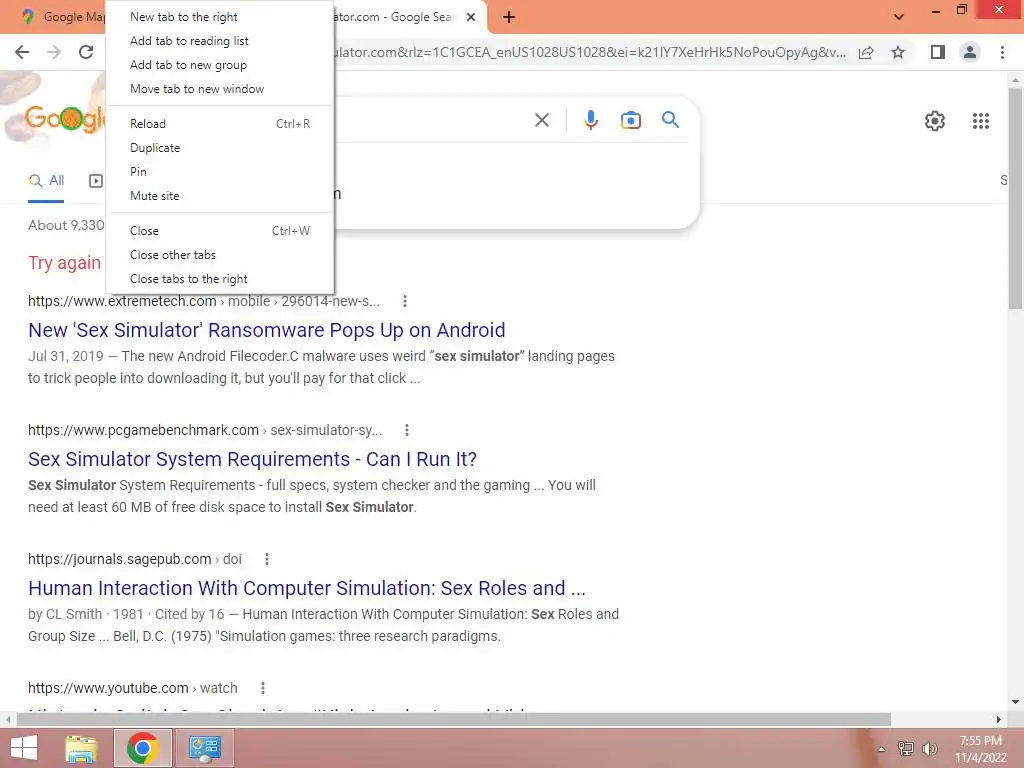Open 'Human Interaction With Computer Simulation' result
The image size is (1024, 768).
click(x=307, y=588)
